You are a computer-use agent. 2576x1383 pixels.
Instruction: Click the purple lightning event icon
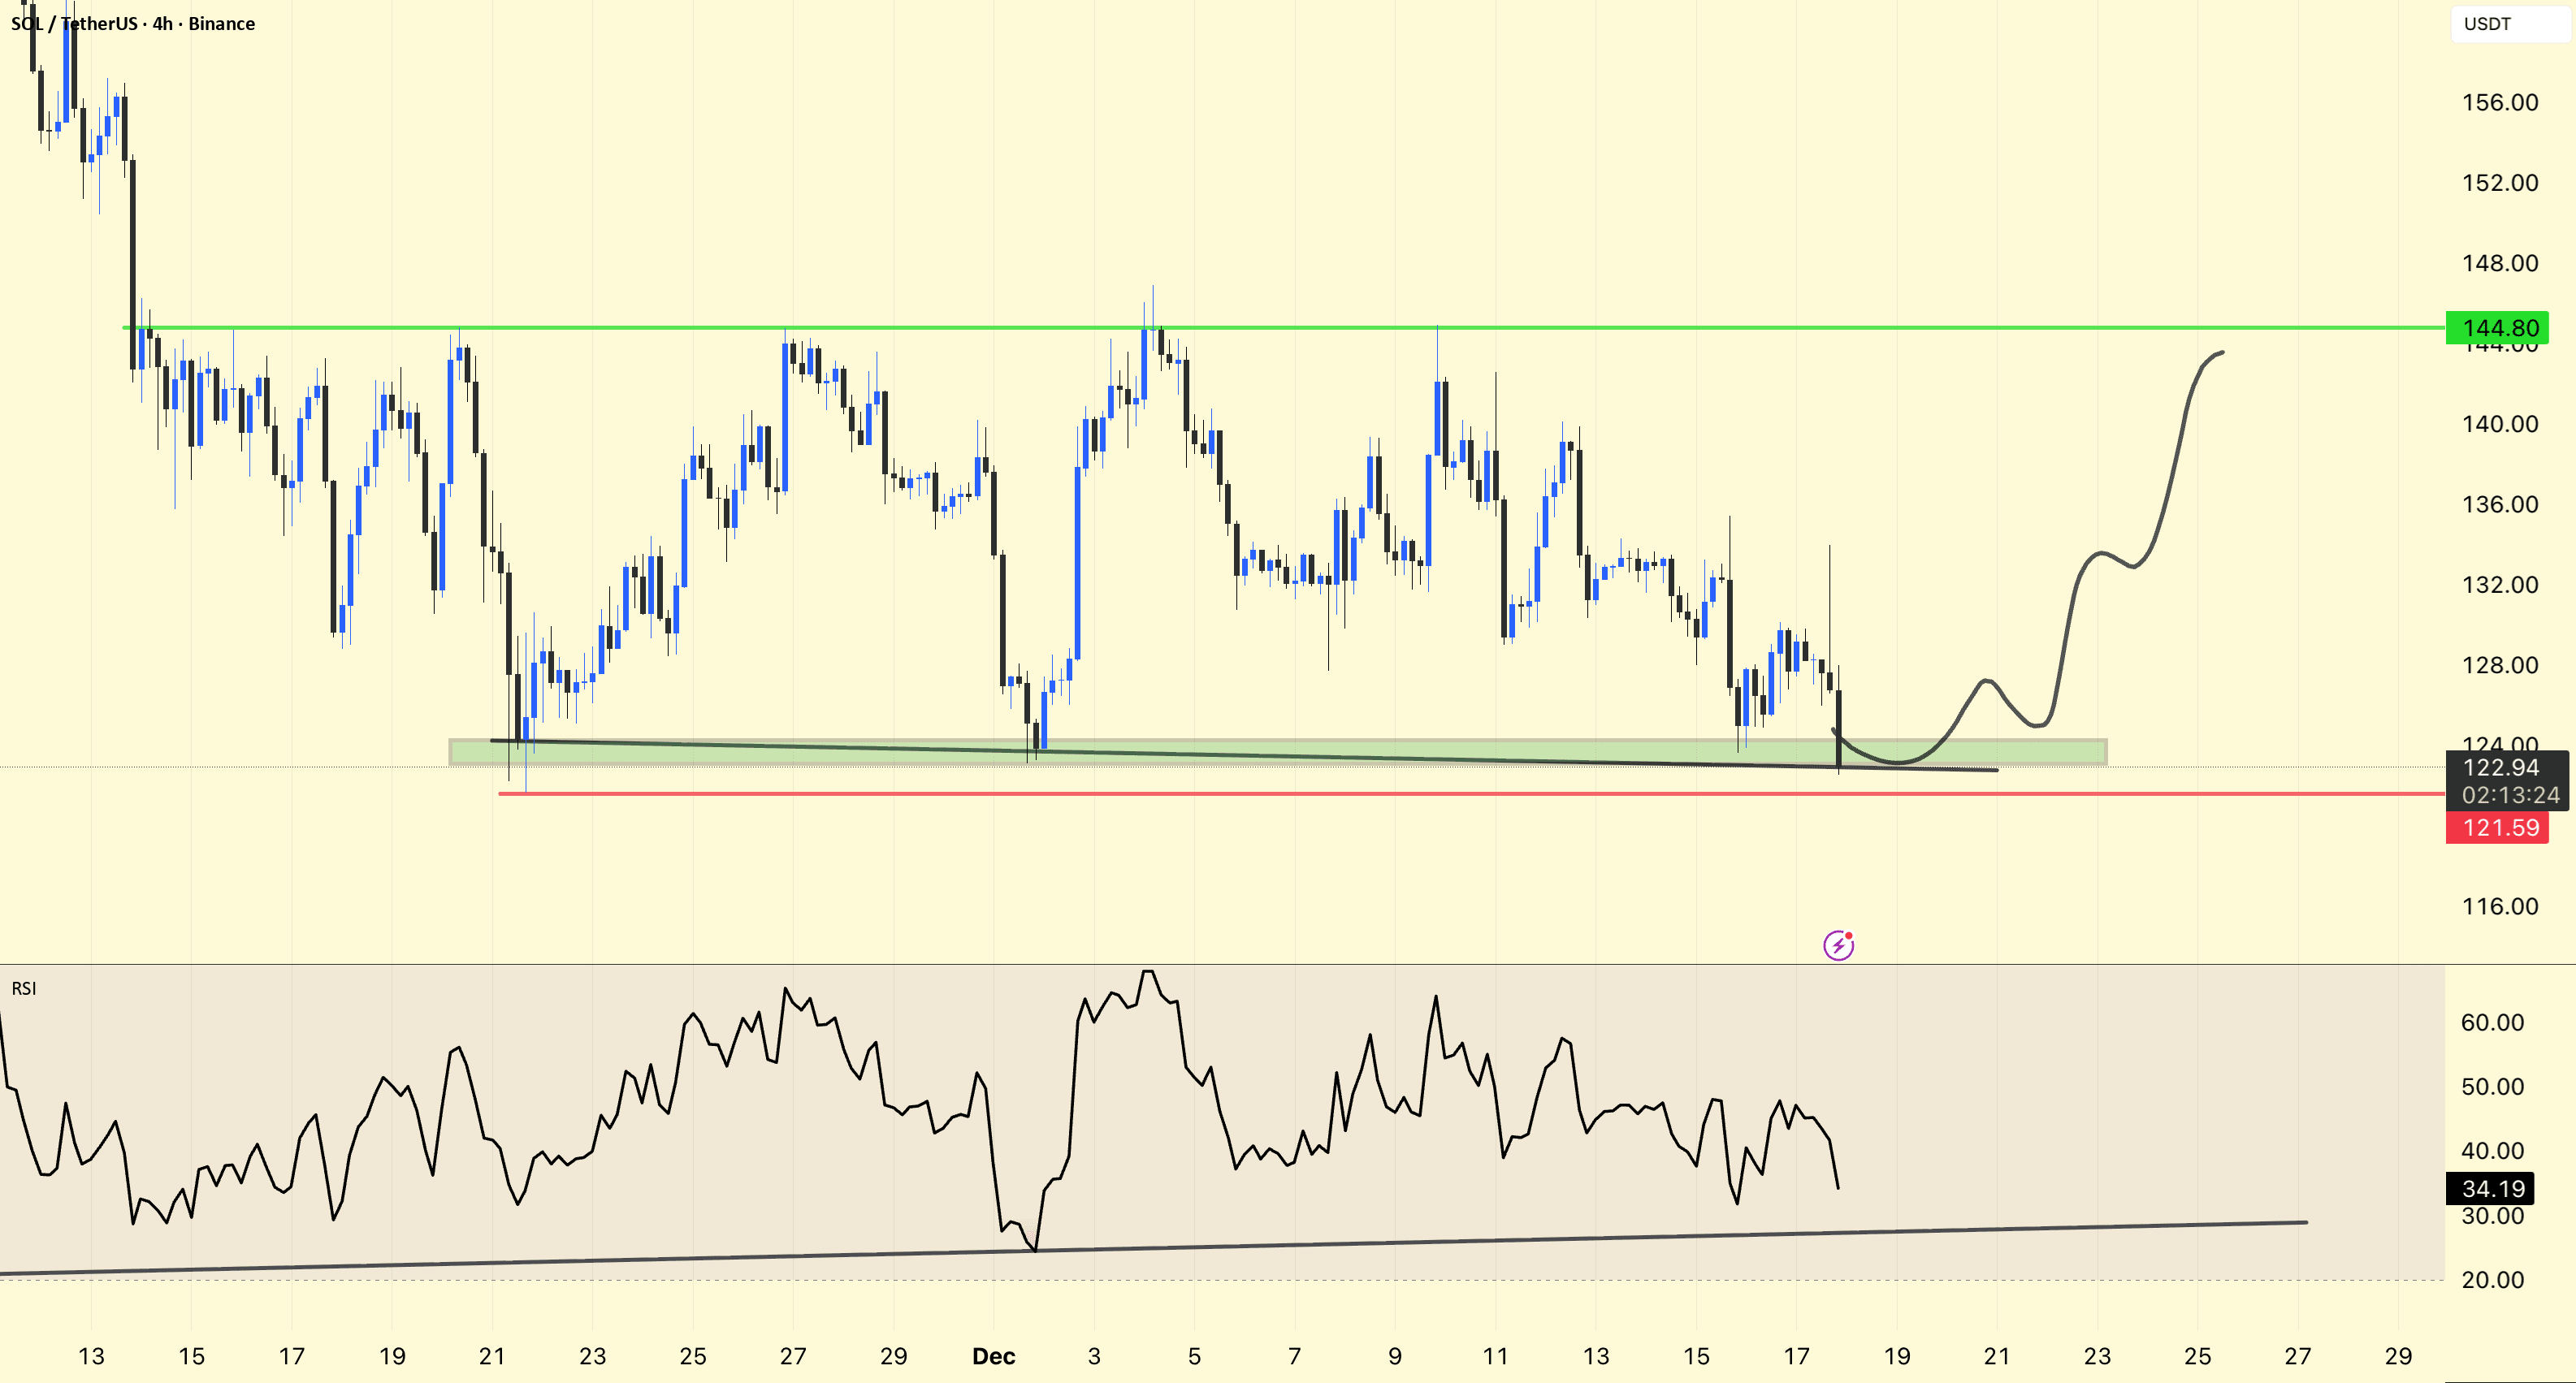click(x=1838, y=945)
